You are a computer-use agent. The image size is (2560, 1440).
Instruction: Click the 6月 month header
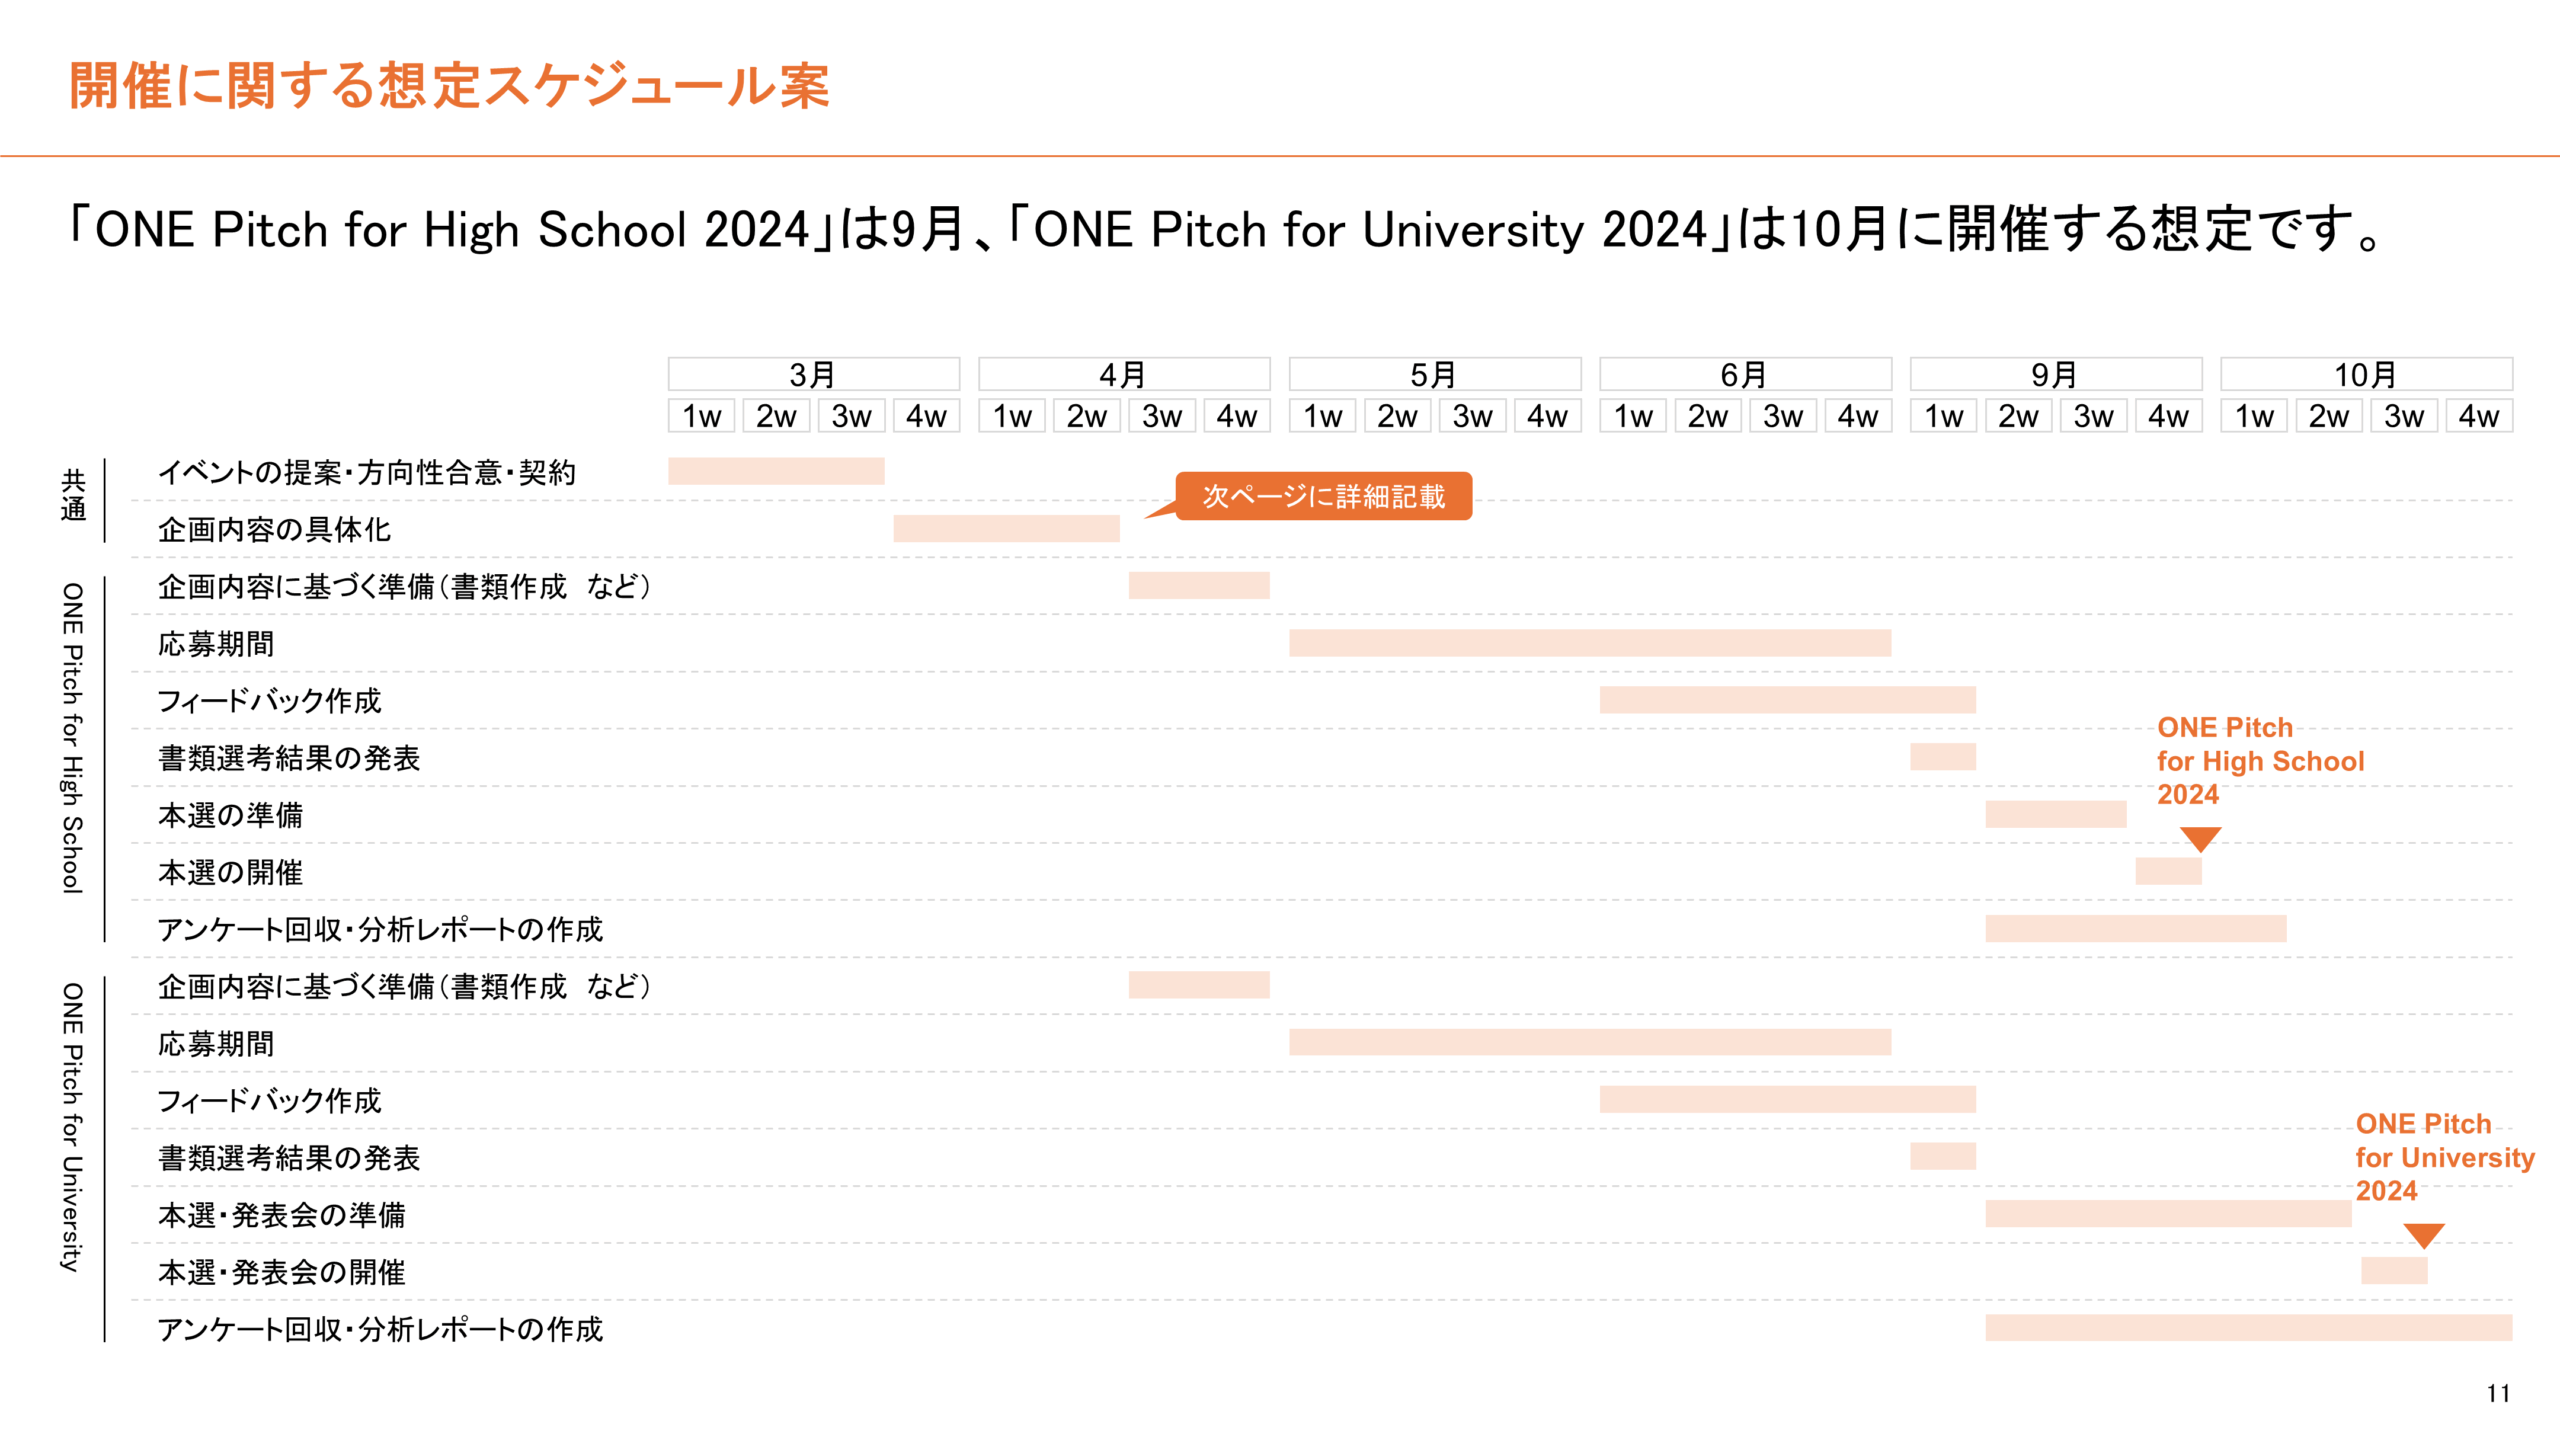tap(1745, 374)
